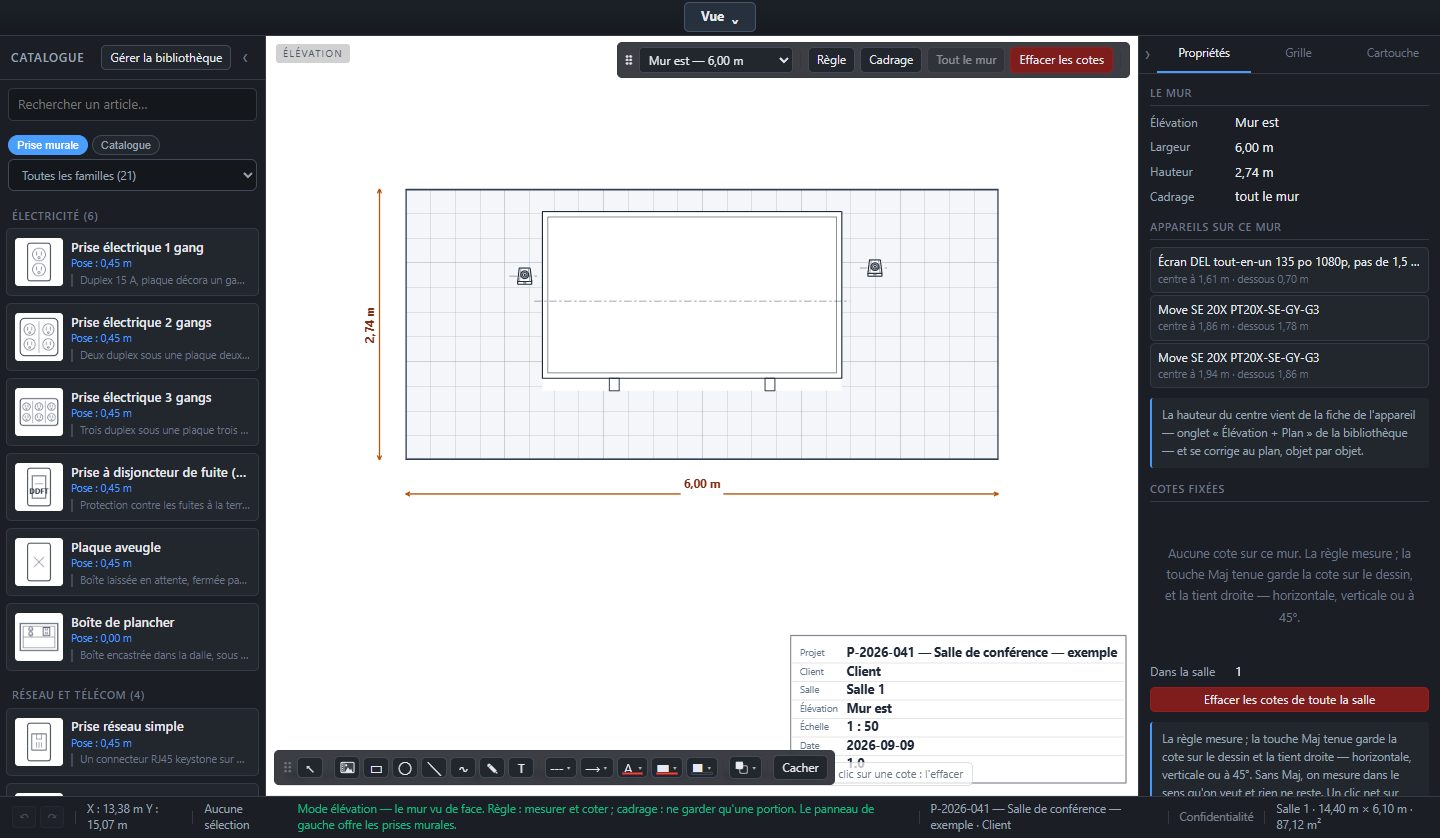Viewport: 1440px width, 838px height.
Task: Expand the Toutes les familles dropdown
Action: click(132, 175)
